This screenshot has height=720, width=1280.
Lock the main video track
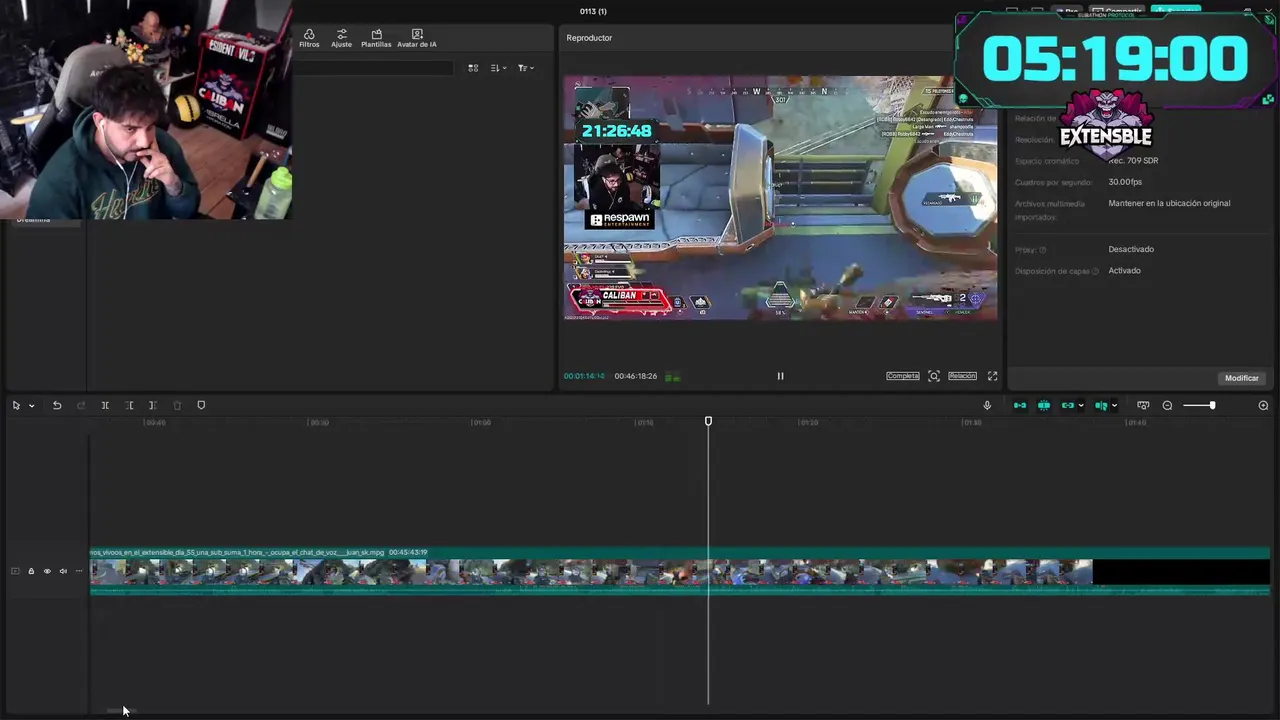pos(31,571)
